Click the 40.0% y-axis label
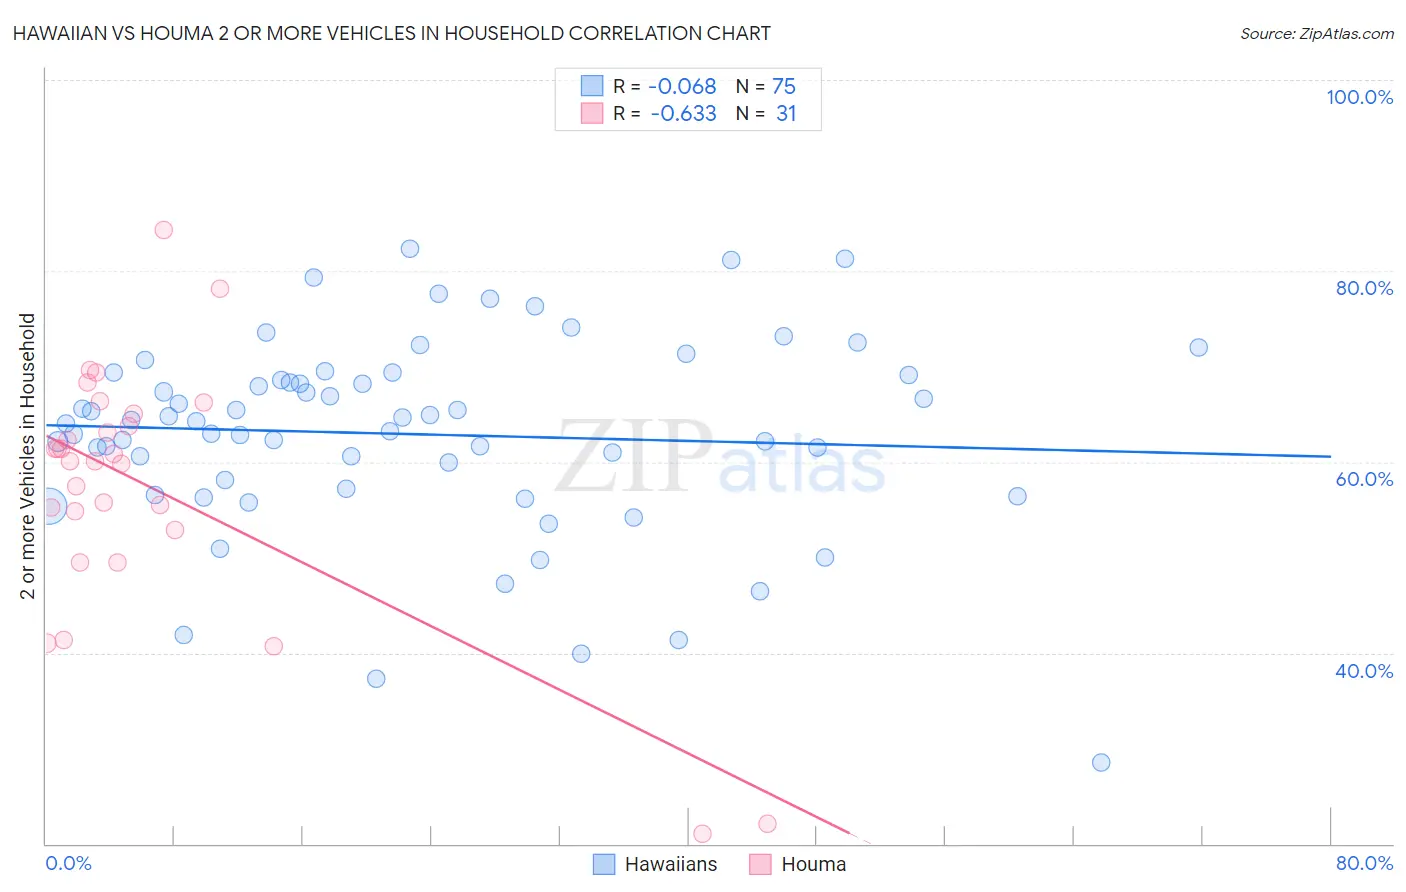The width and height of the screenshot is (1406, 892). tap(1364, 671)
